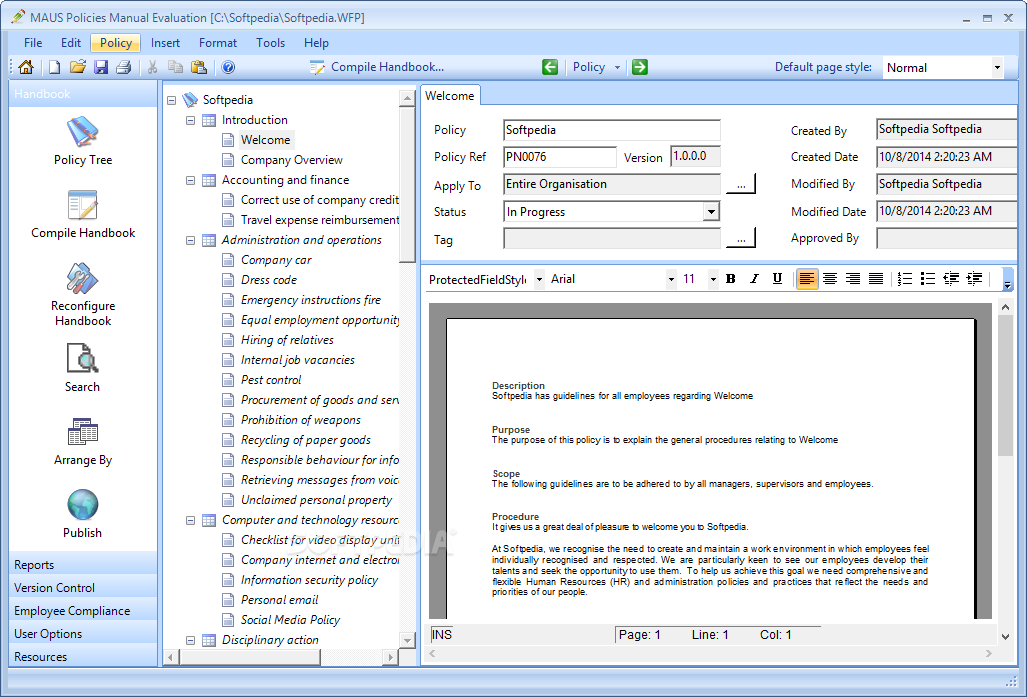Open the Status dropdown showing In Progress
1027x697 pixels.
click(x=711, y=212)
